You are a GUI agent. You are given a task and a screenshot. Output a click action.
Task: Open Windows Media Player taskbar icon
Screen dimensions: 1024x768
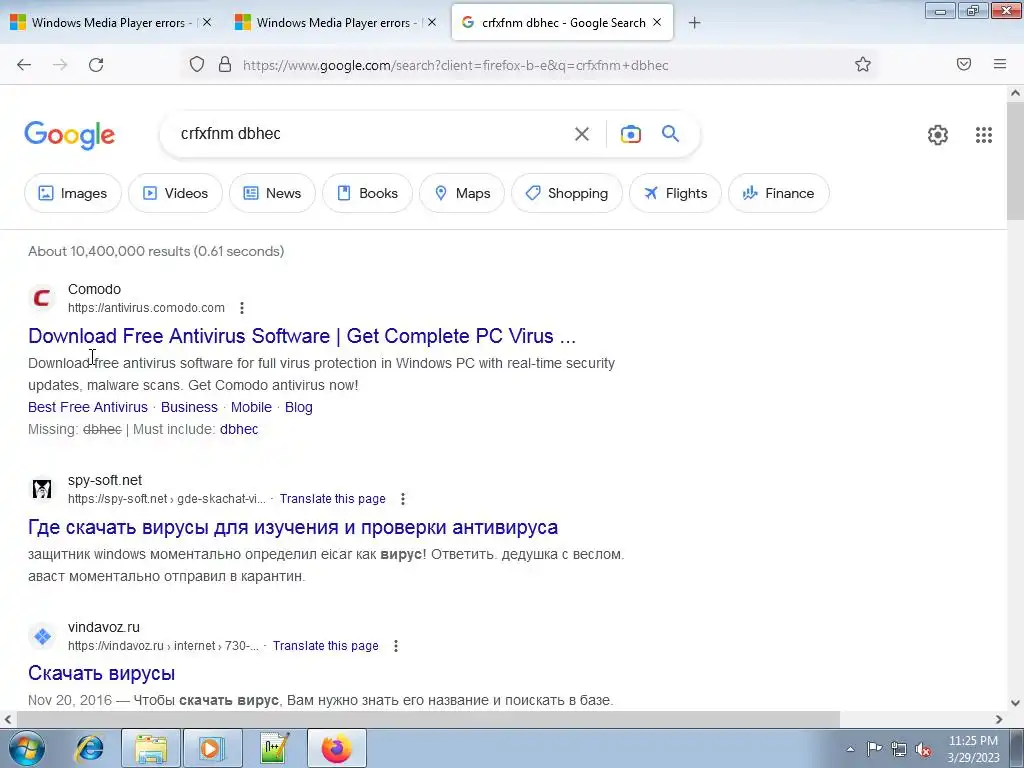pos(212,748)
